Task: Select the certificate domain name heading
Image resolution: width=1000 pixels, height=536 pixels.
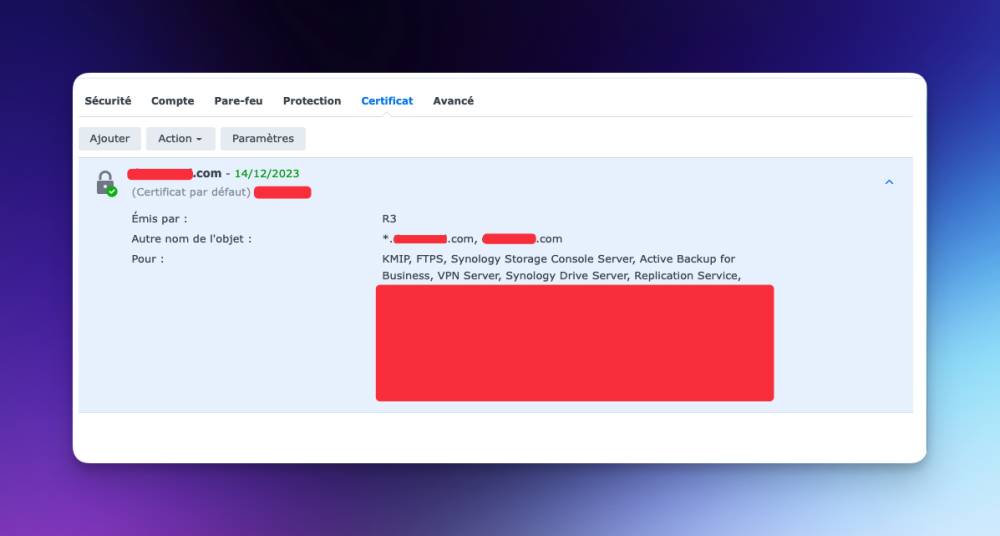Action: (x=174, y=174)
